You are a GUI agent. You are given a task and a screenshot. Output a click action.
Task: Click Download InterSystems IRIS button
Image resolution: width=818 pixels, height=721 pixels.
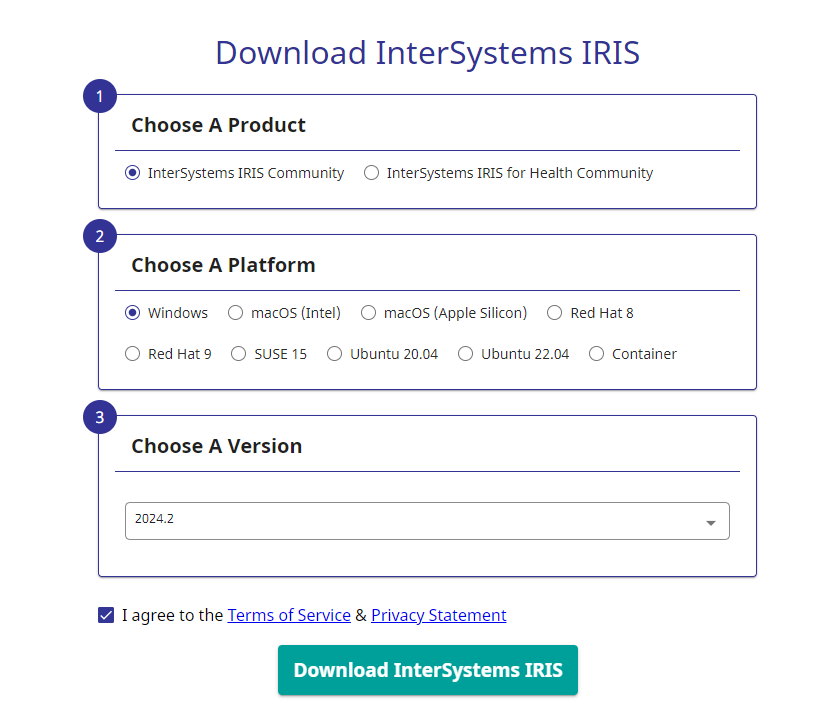(428, 670)
